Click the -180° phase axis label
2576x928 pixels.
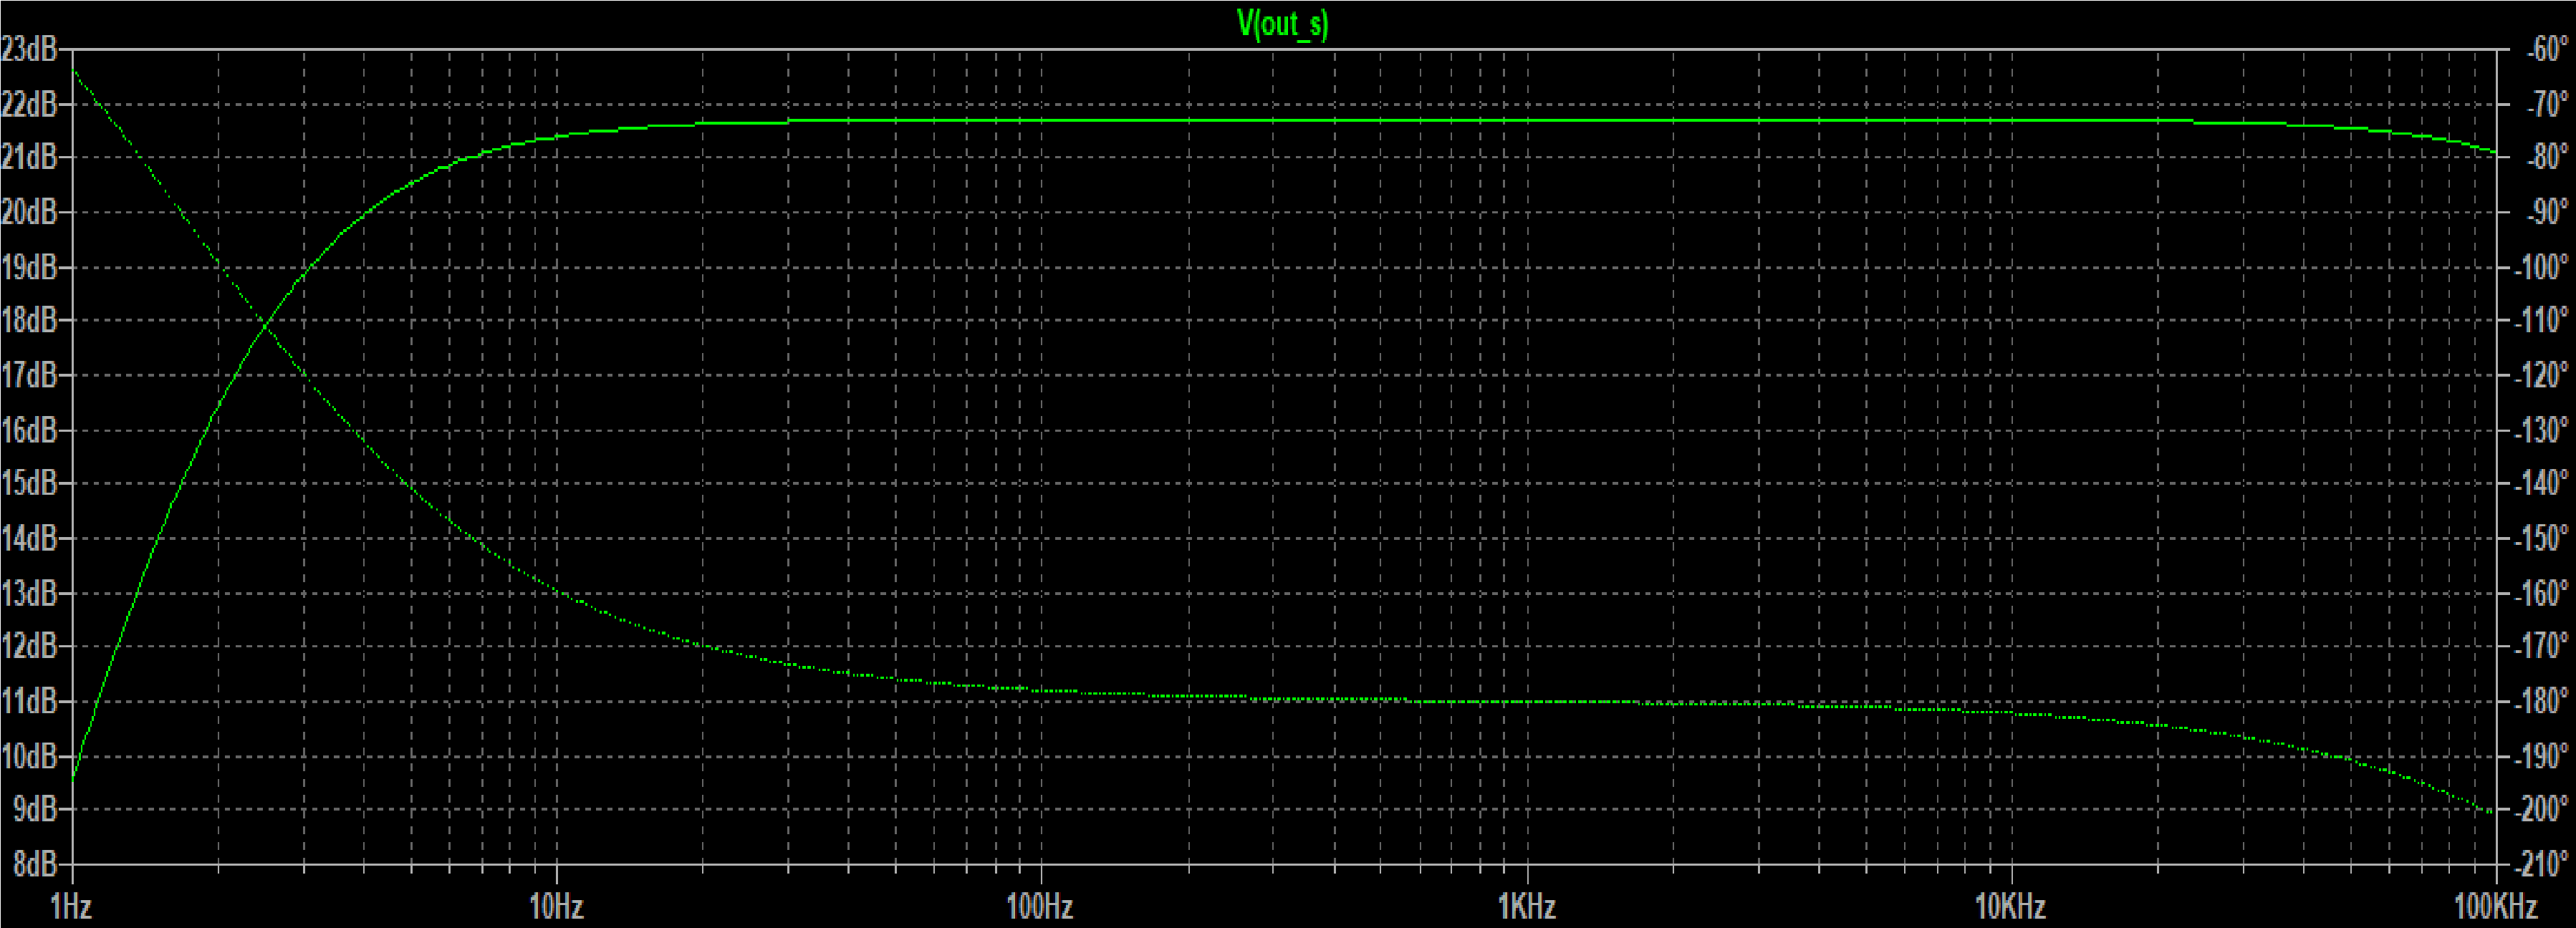pos(2542,701)
